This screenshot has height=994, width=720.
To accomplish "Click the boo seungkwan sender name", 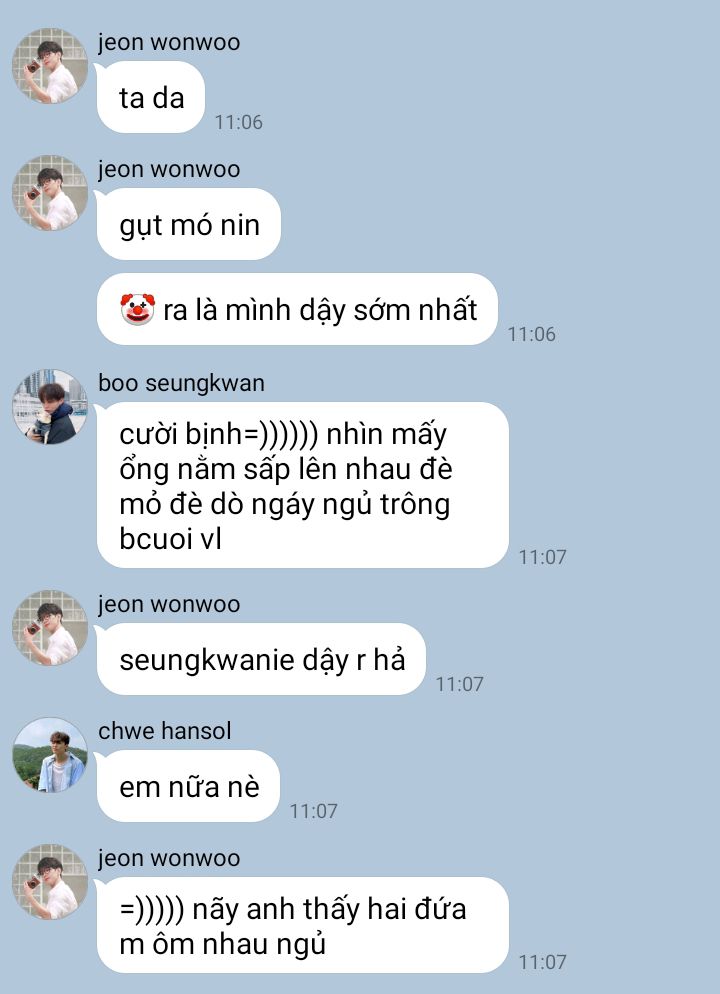I will 181,384.
